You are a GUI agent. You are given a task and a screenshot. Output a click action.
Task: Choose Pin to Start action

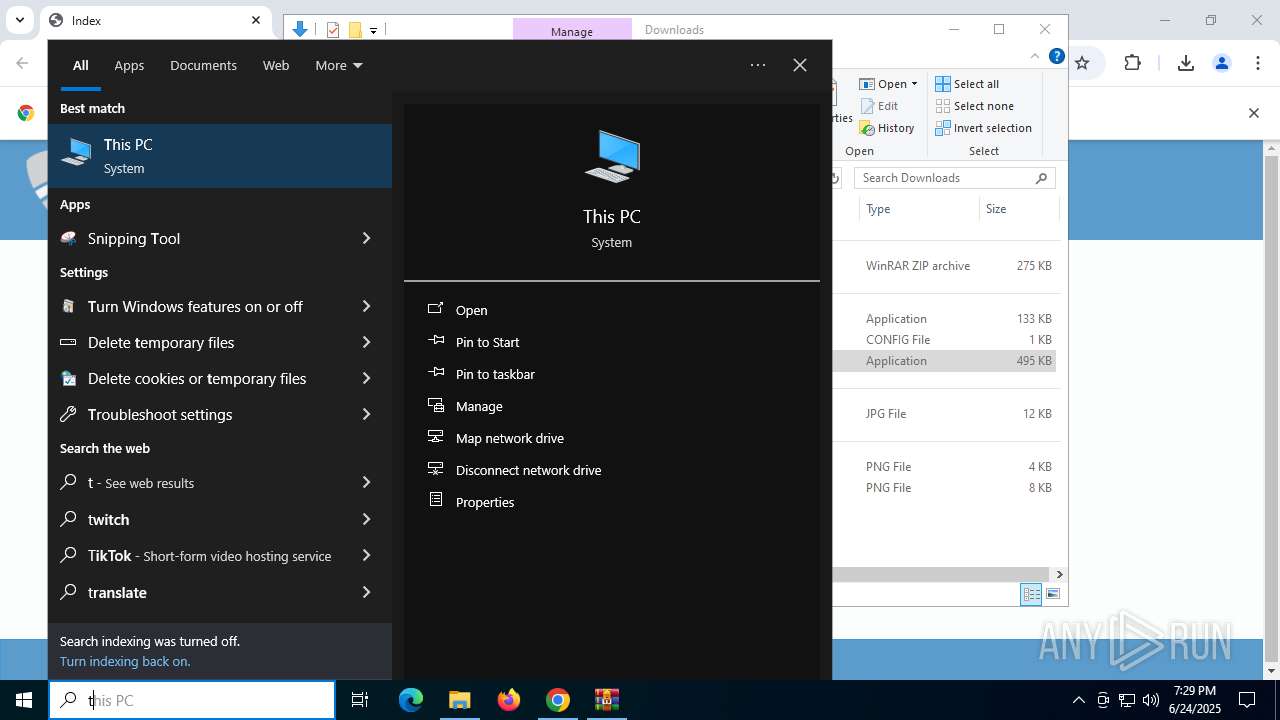[487, 342]
